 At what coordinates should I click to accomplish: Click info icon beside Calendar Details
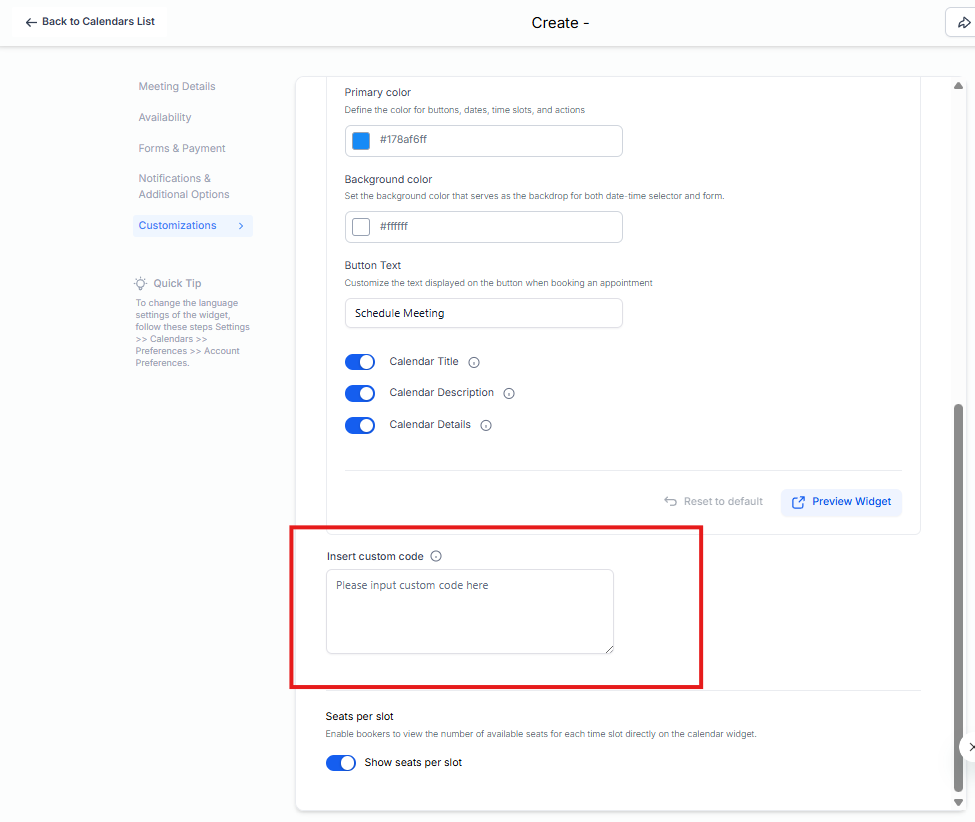click(x=486, y=425)
